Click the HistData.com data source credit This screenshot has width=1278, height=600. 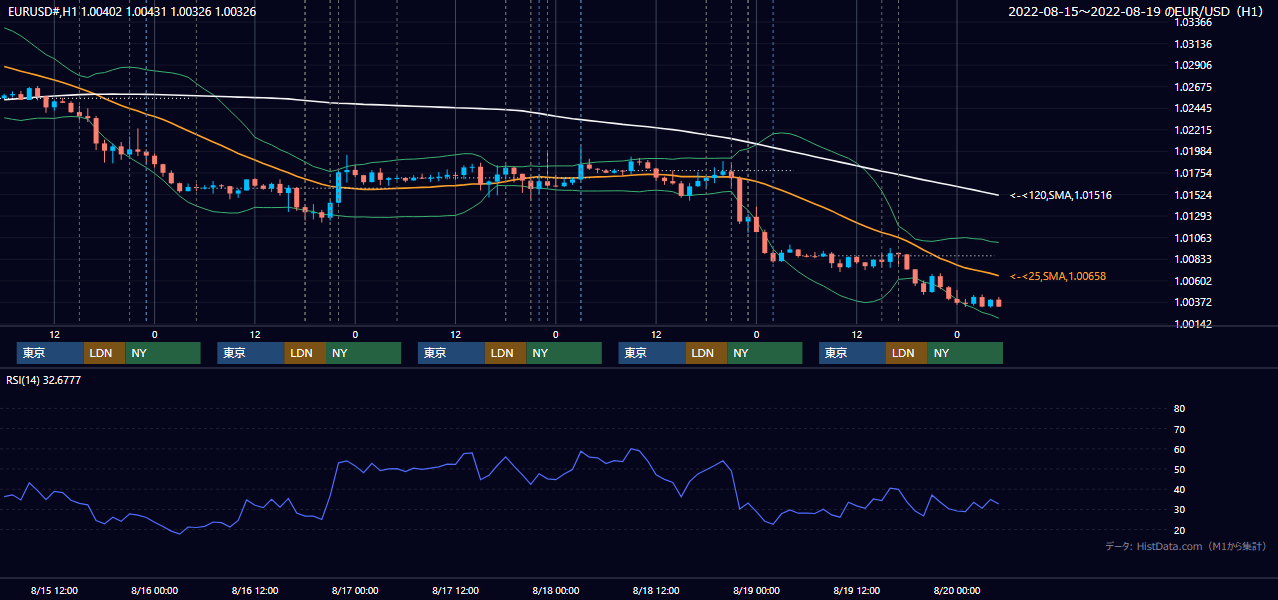click(1186, 547)
